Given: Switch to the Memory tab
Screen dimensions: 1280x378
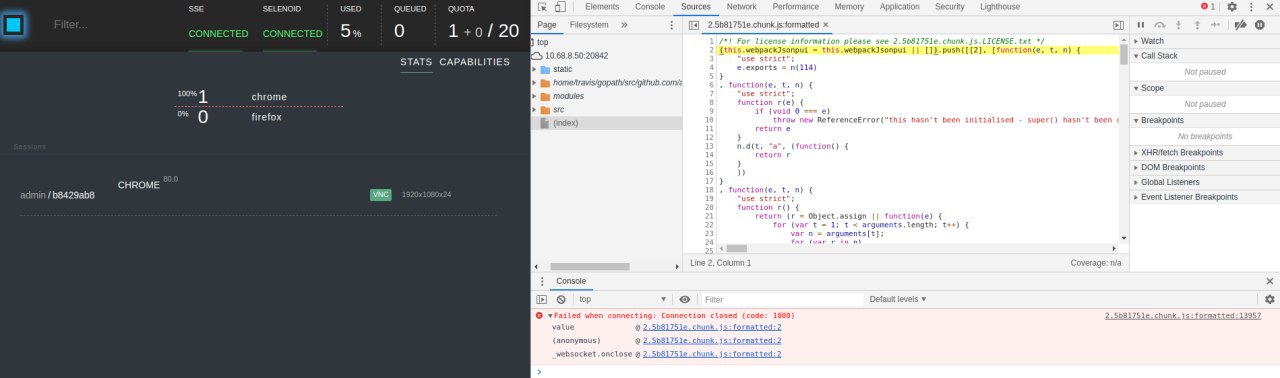Looking at the screenshot, I should pyautogui.click(x=849, y=7).
